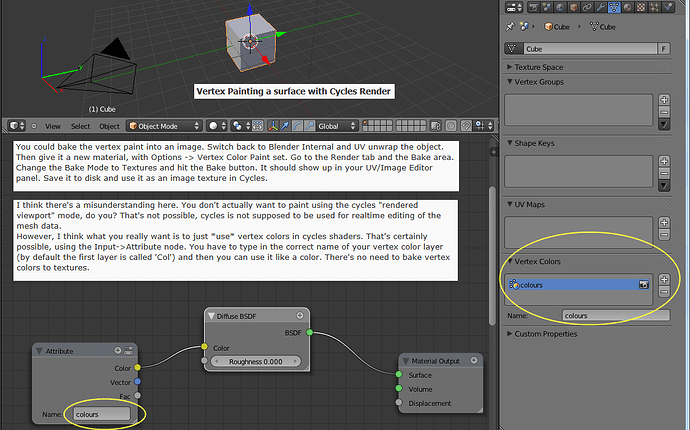Open the vertex group specials menu
Image resolution: width=690 pixels, height=430 pixels.
click(x=664, y=125)
